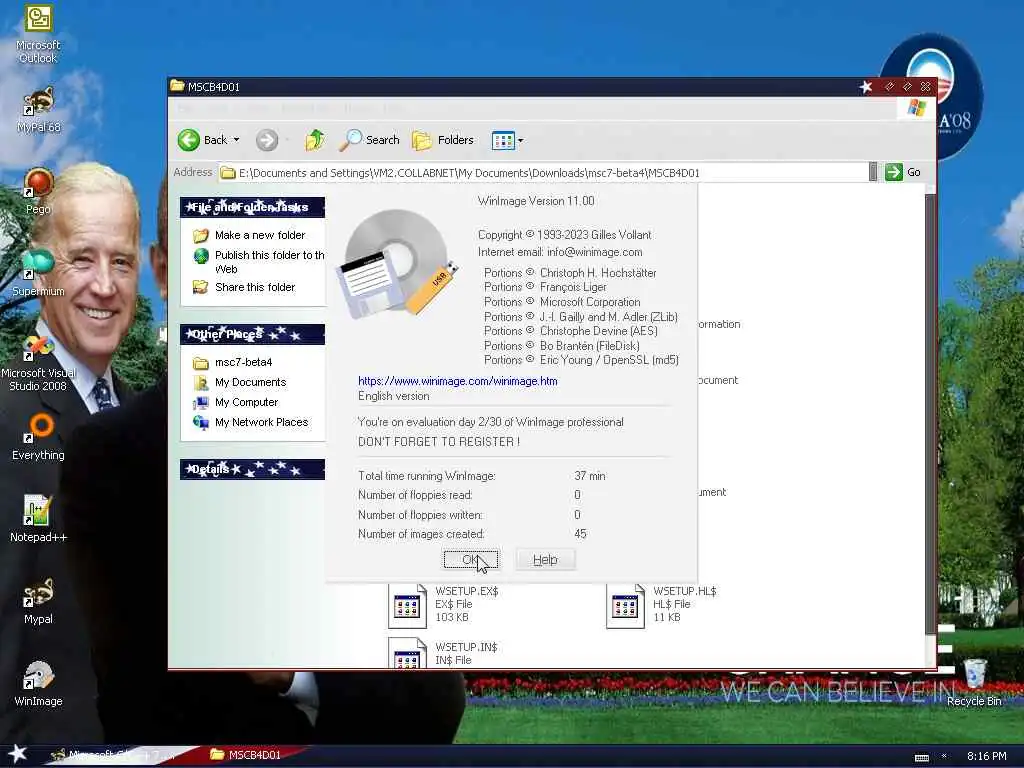This screenshot has height=768, width=1024.
Task: Collapse the Other Places panel
Action: [x=252, y=334]
